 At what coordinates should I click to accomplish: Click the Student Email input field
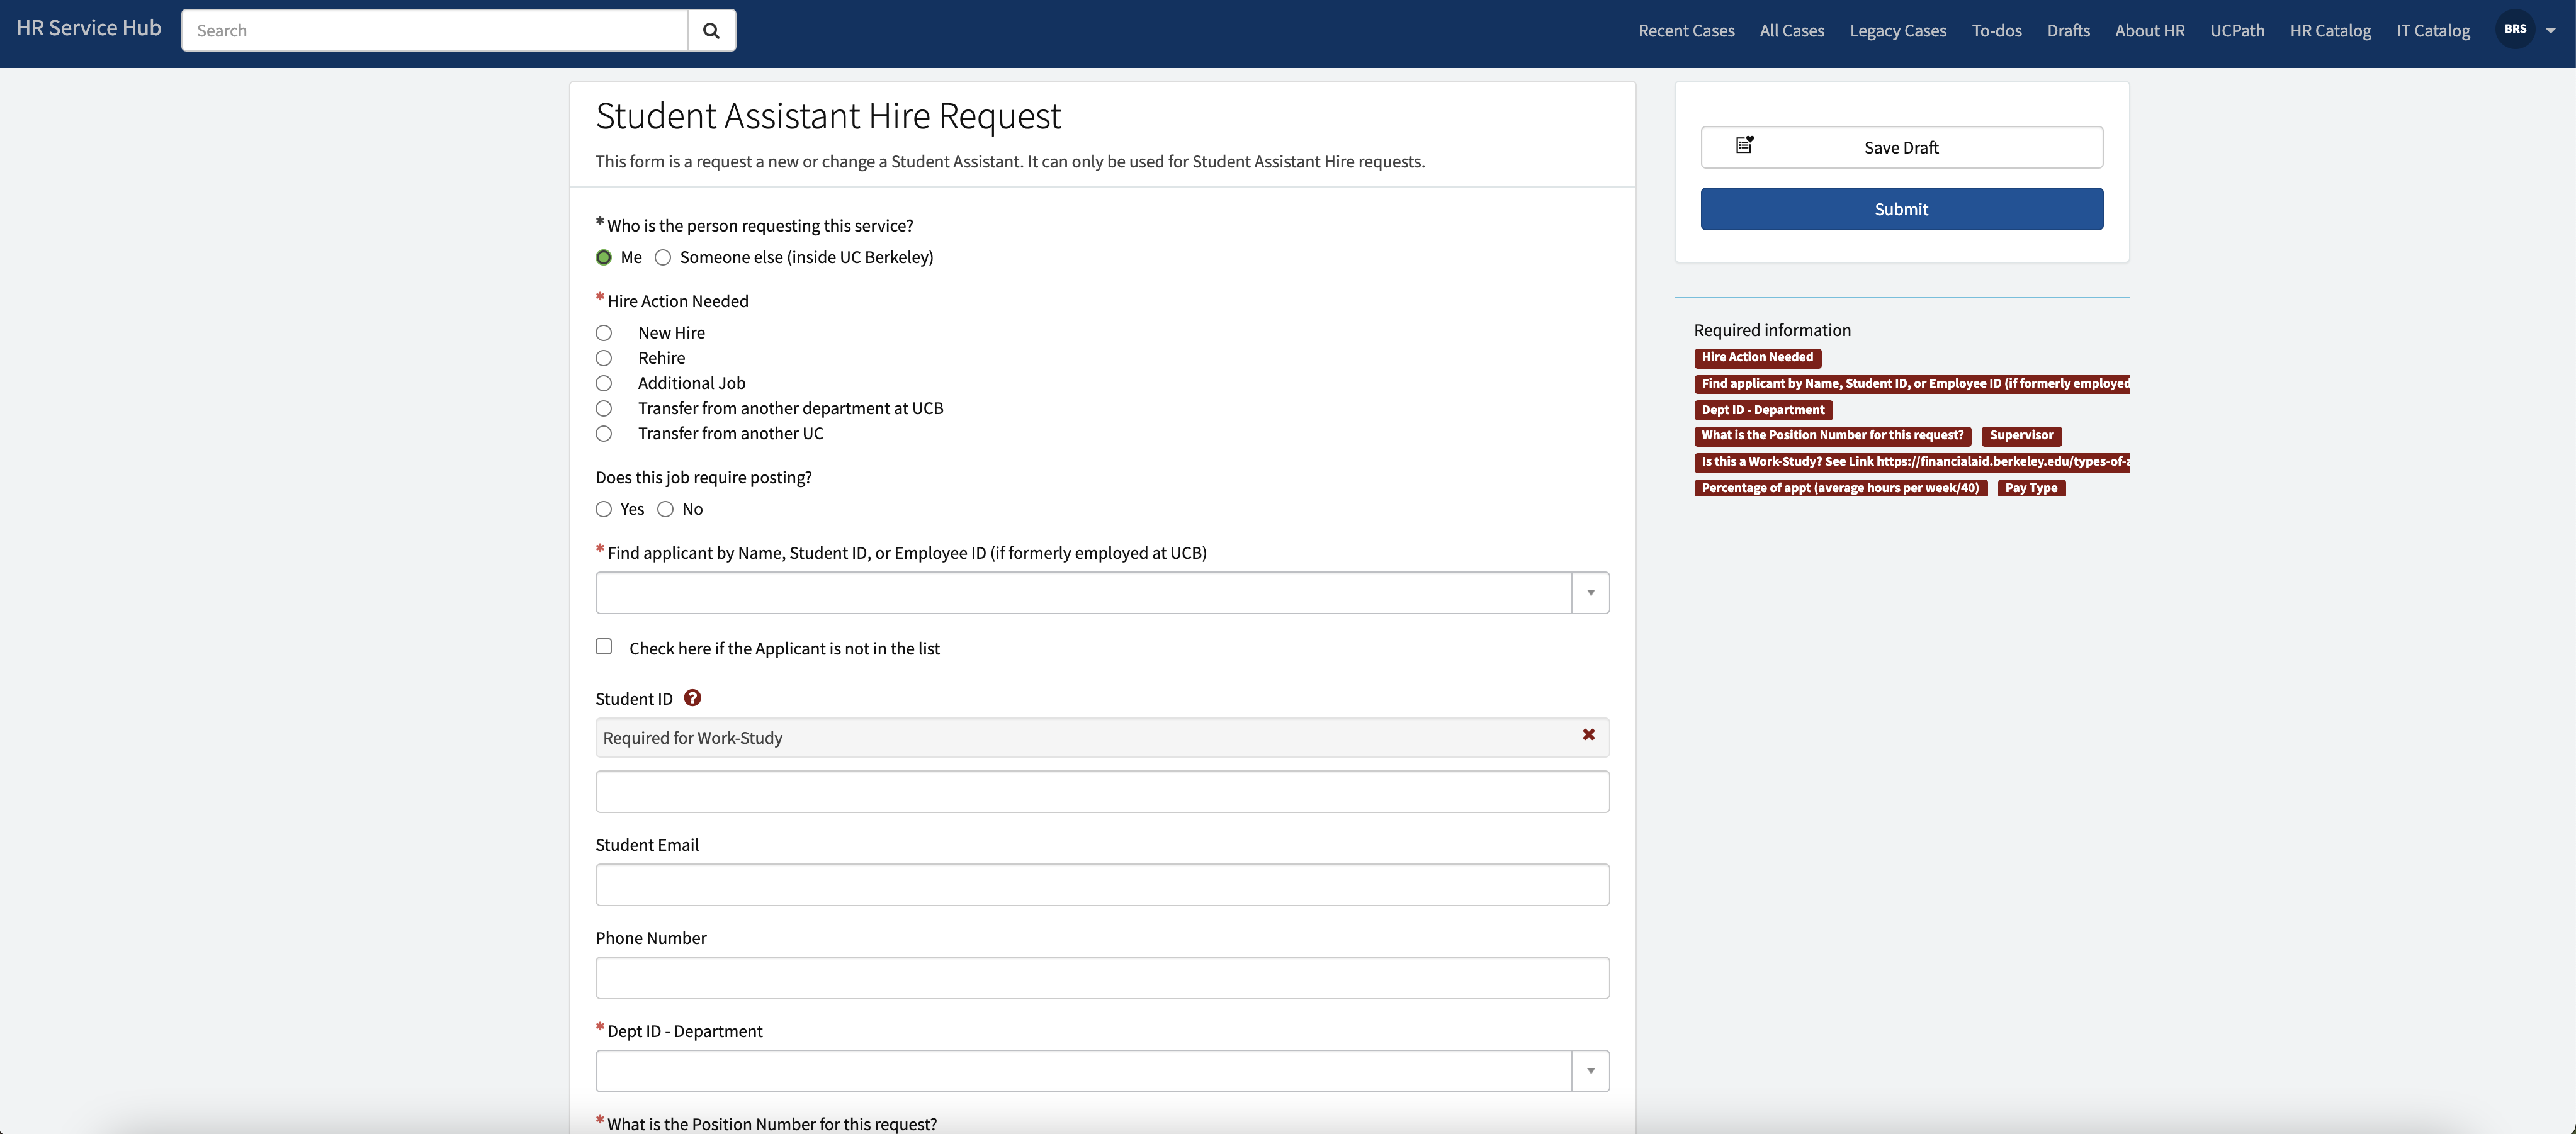[x=1102, y=884]
